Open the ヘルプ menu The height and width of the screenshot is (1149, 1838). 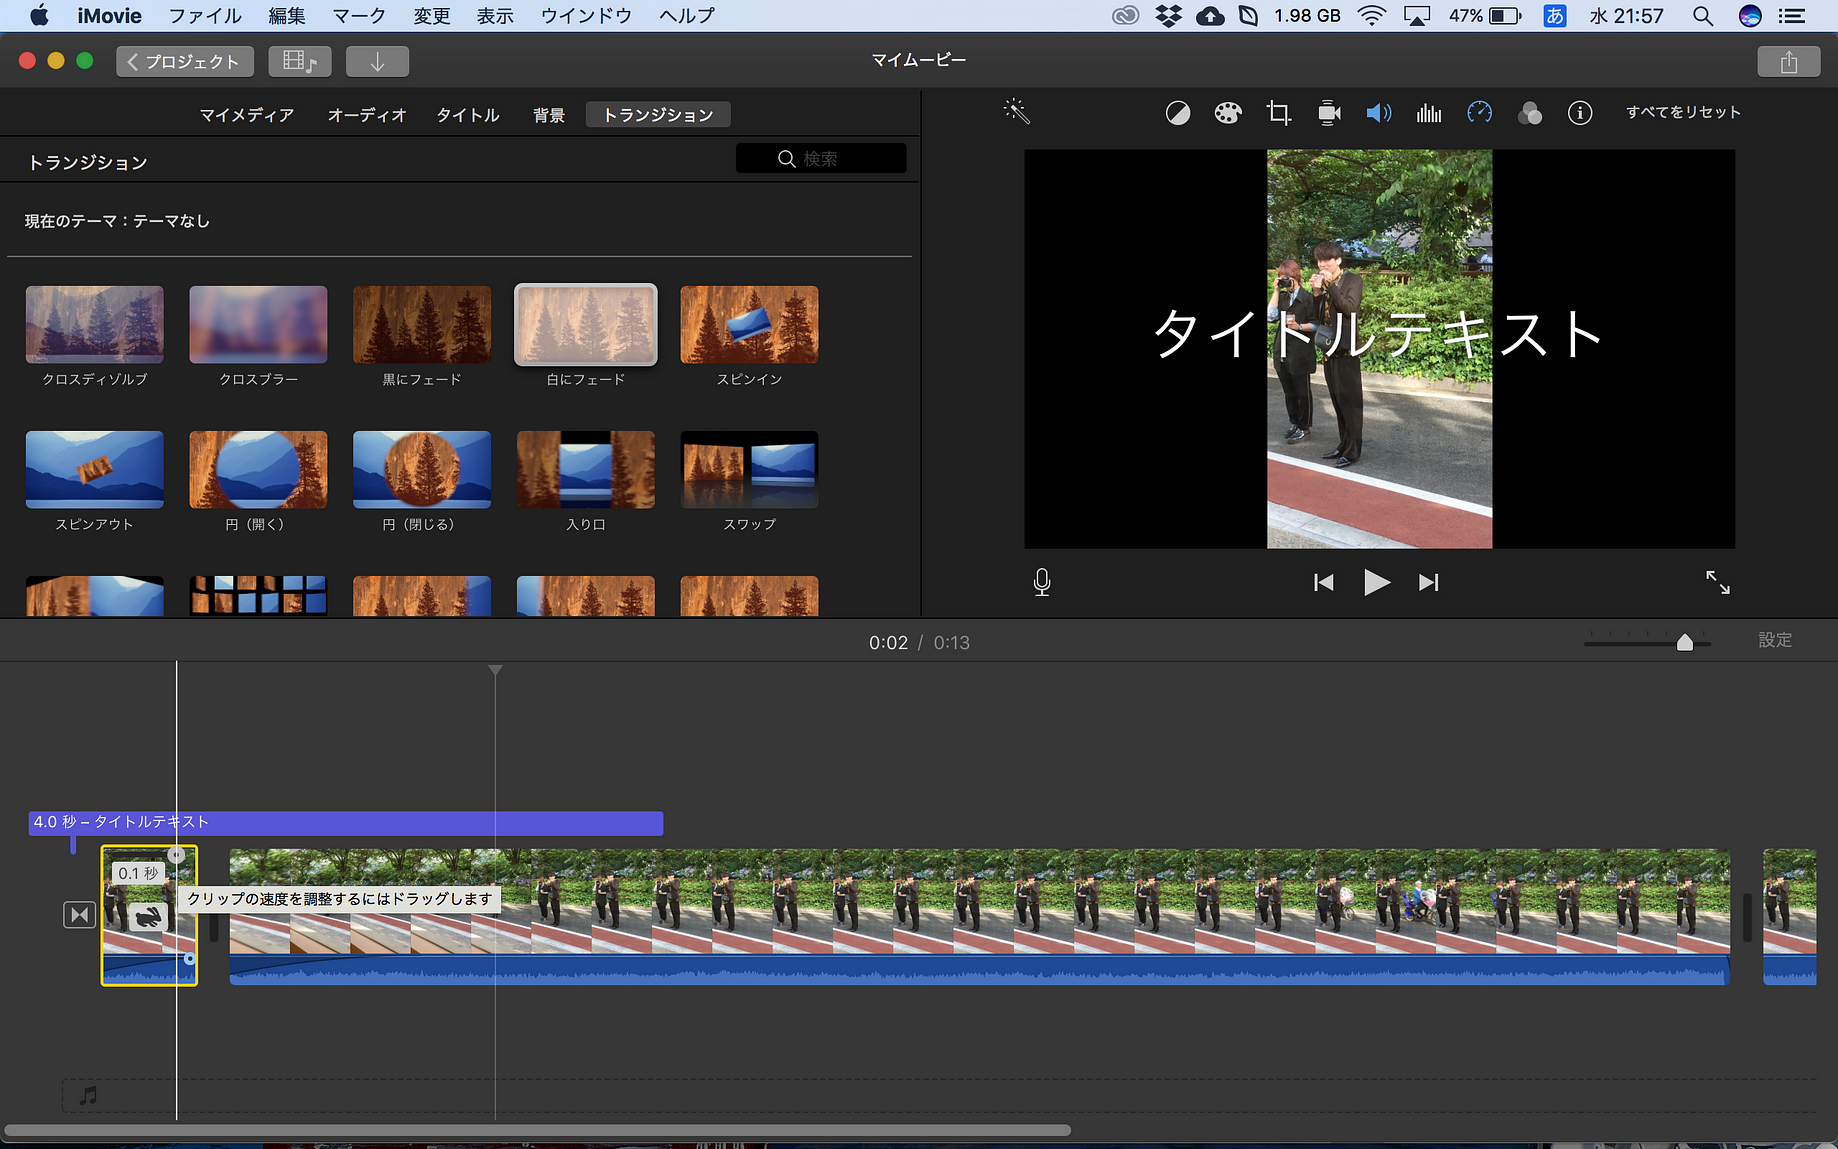pyautogui.click(x=687, y=16)
